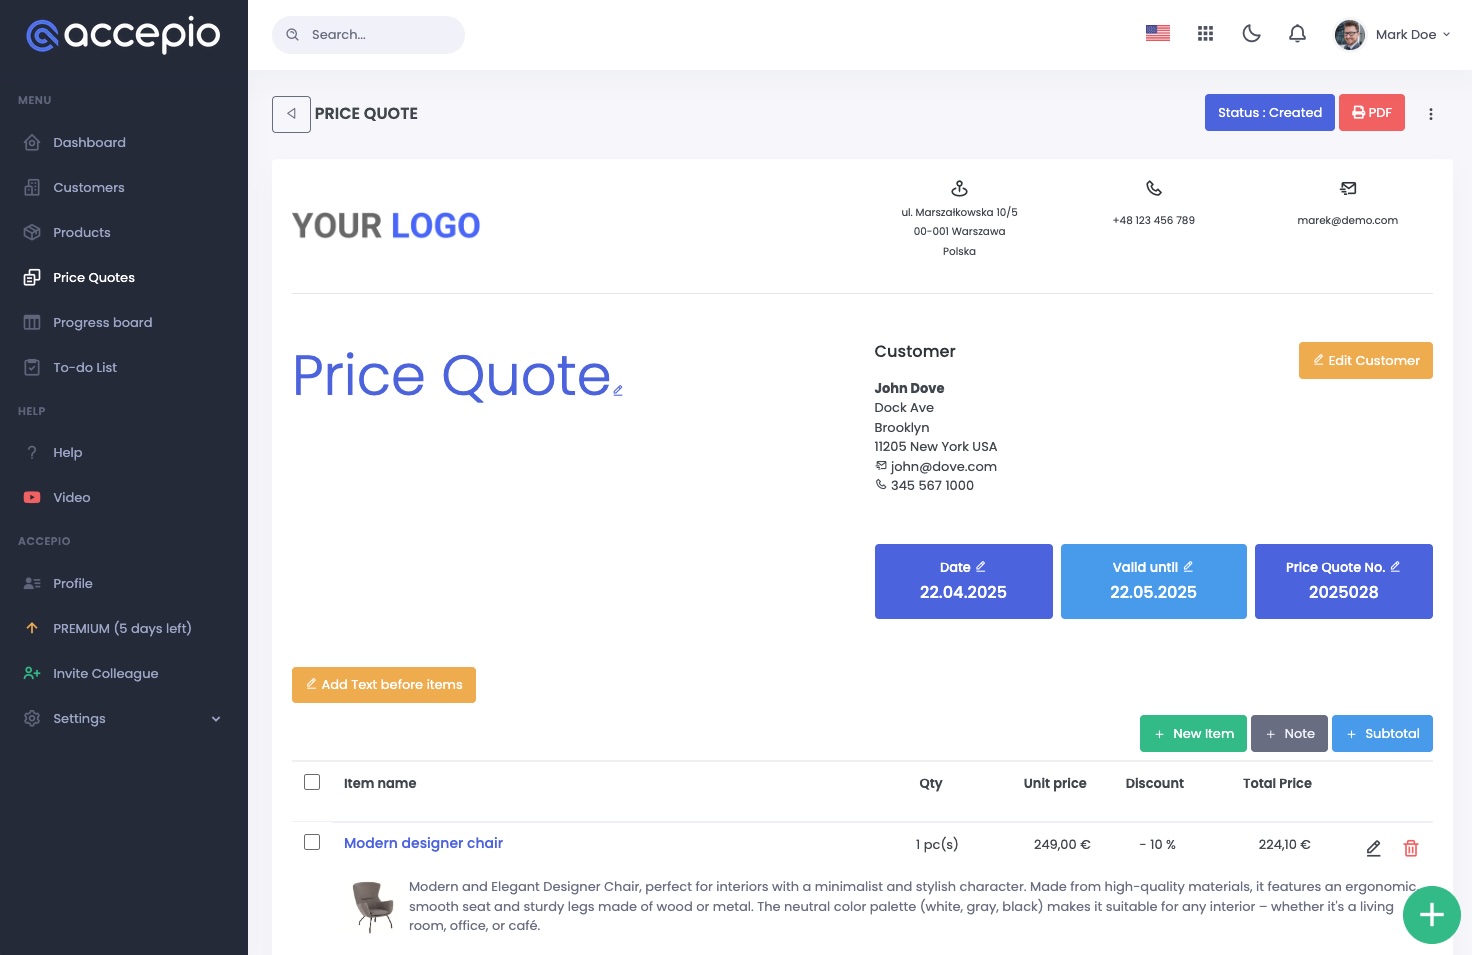This screenshot has height=955, width=1472.
Task: Open the Progress board menu item
Action: [102, 322]
